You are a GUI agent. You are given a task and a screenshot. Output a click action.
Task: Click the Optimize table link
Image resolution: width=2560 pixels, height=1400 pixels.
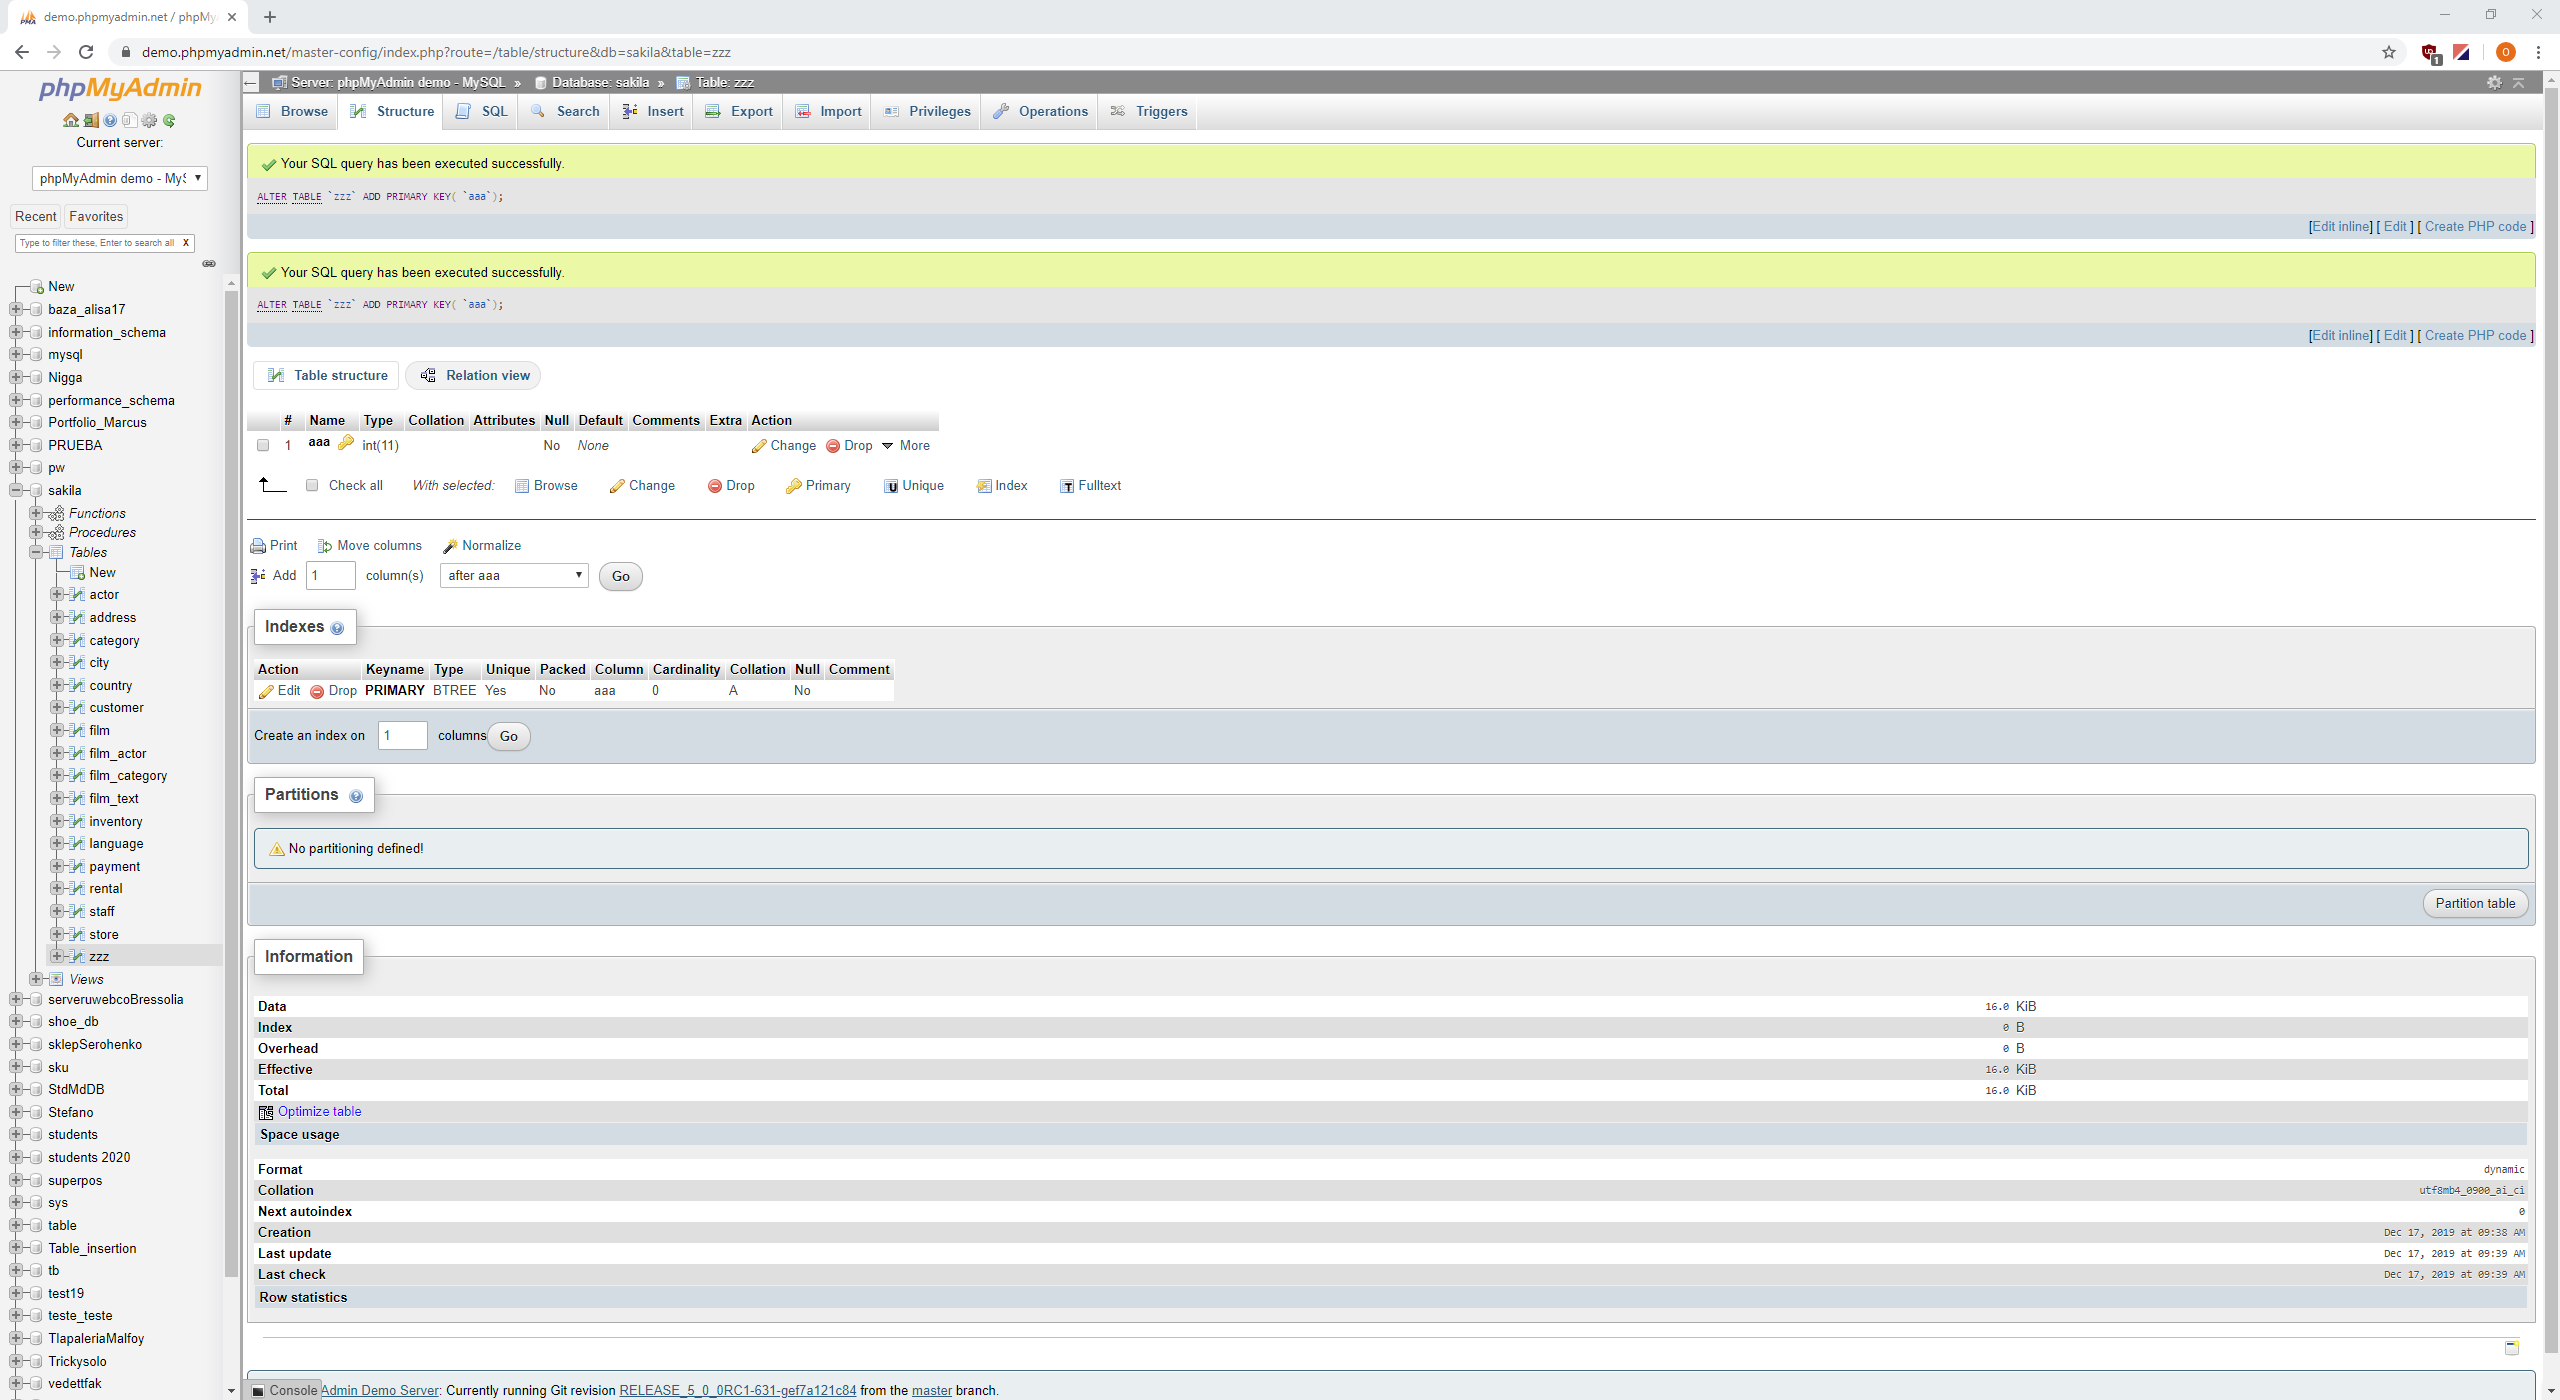(319, 1111)
